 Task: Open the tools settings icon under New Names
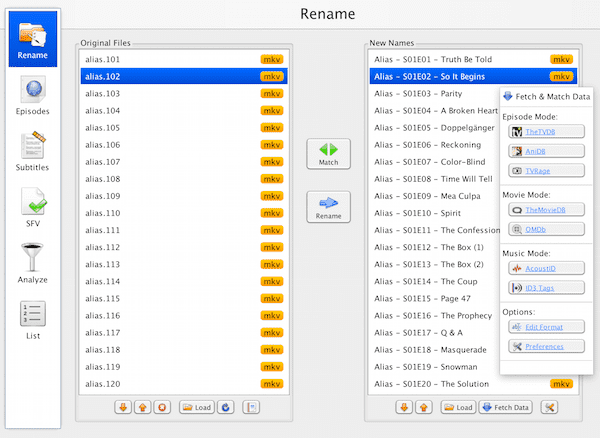(551, 407)
